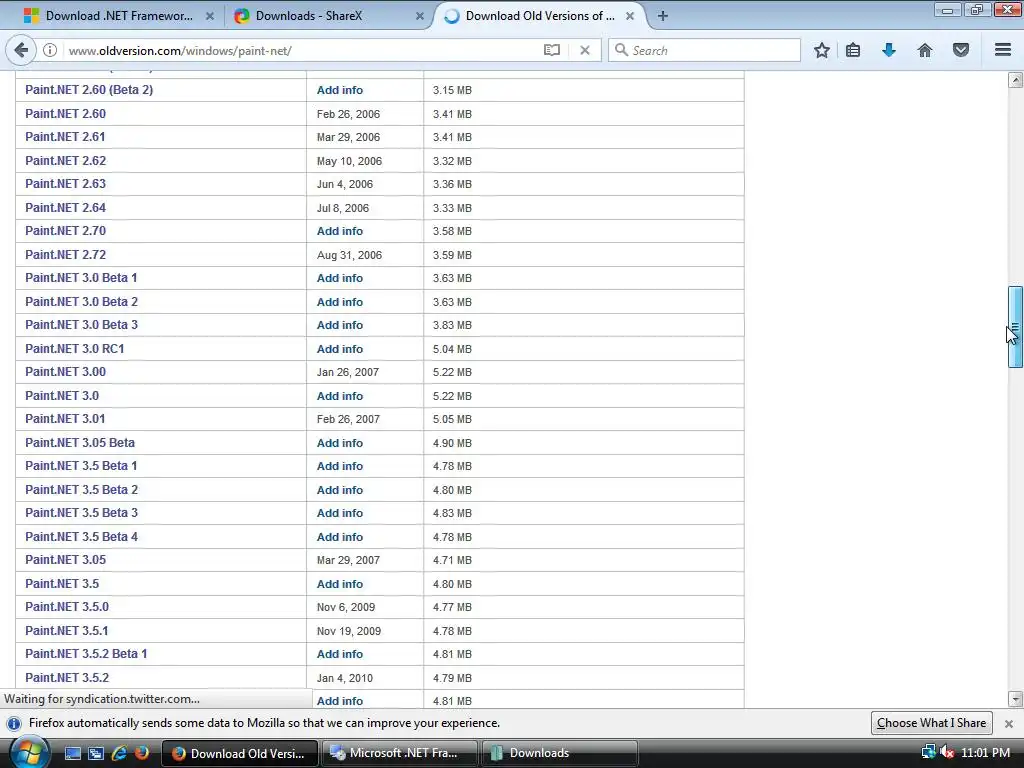Viewport: 1024px width, 768px height.
Task: Click the scrollbar up arrow
Action: click(x=1015, y=80)
